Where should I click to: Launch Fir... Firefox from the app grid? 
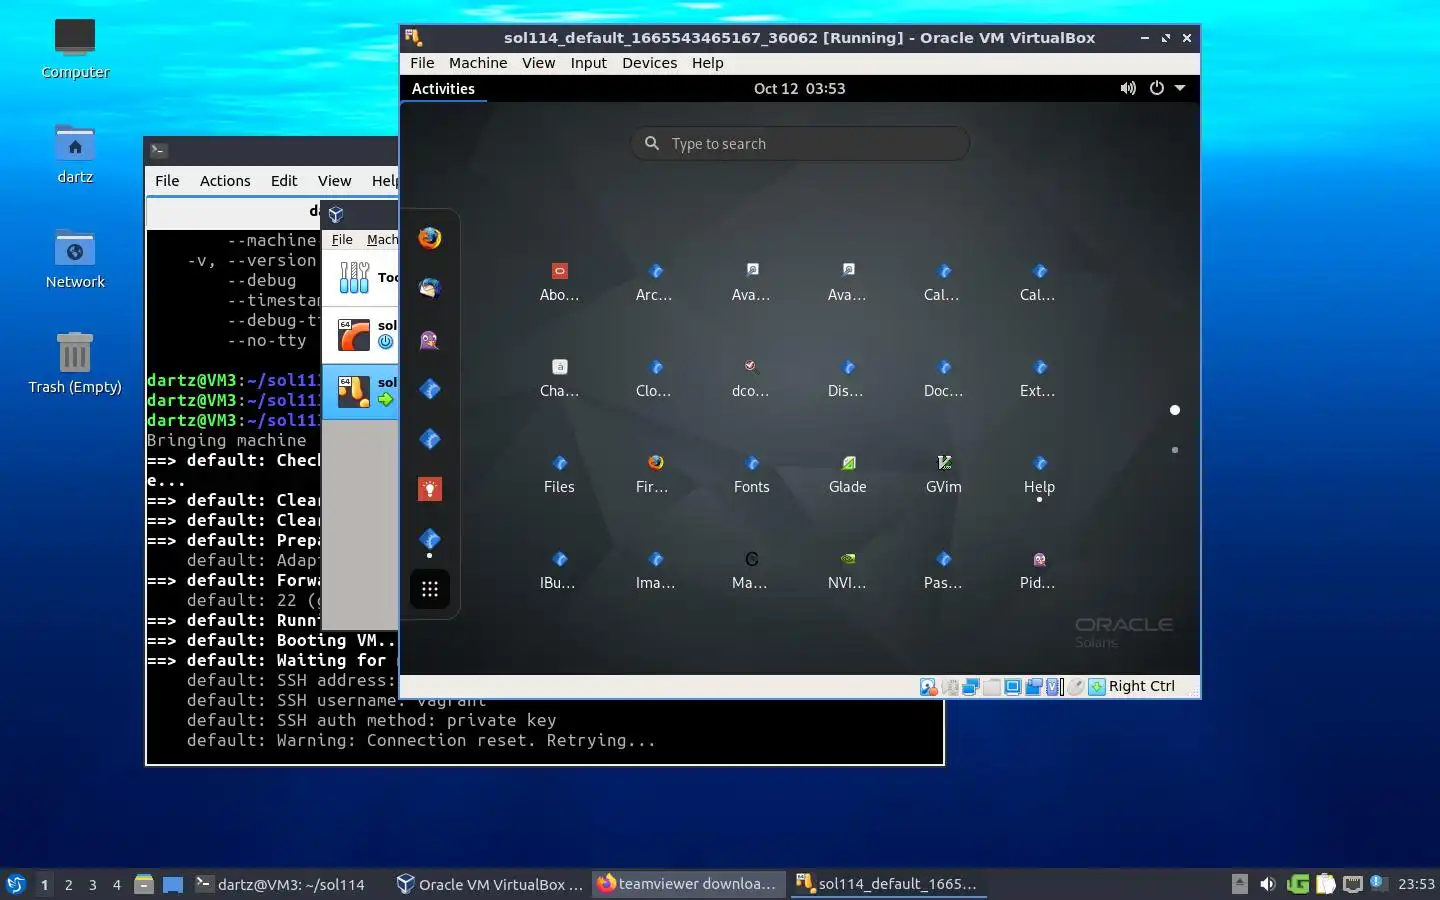(x=655, y=474)
